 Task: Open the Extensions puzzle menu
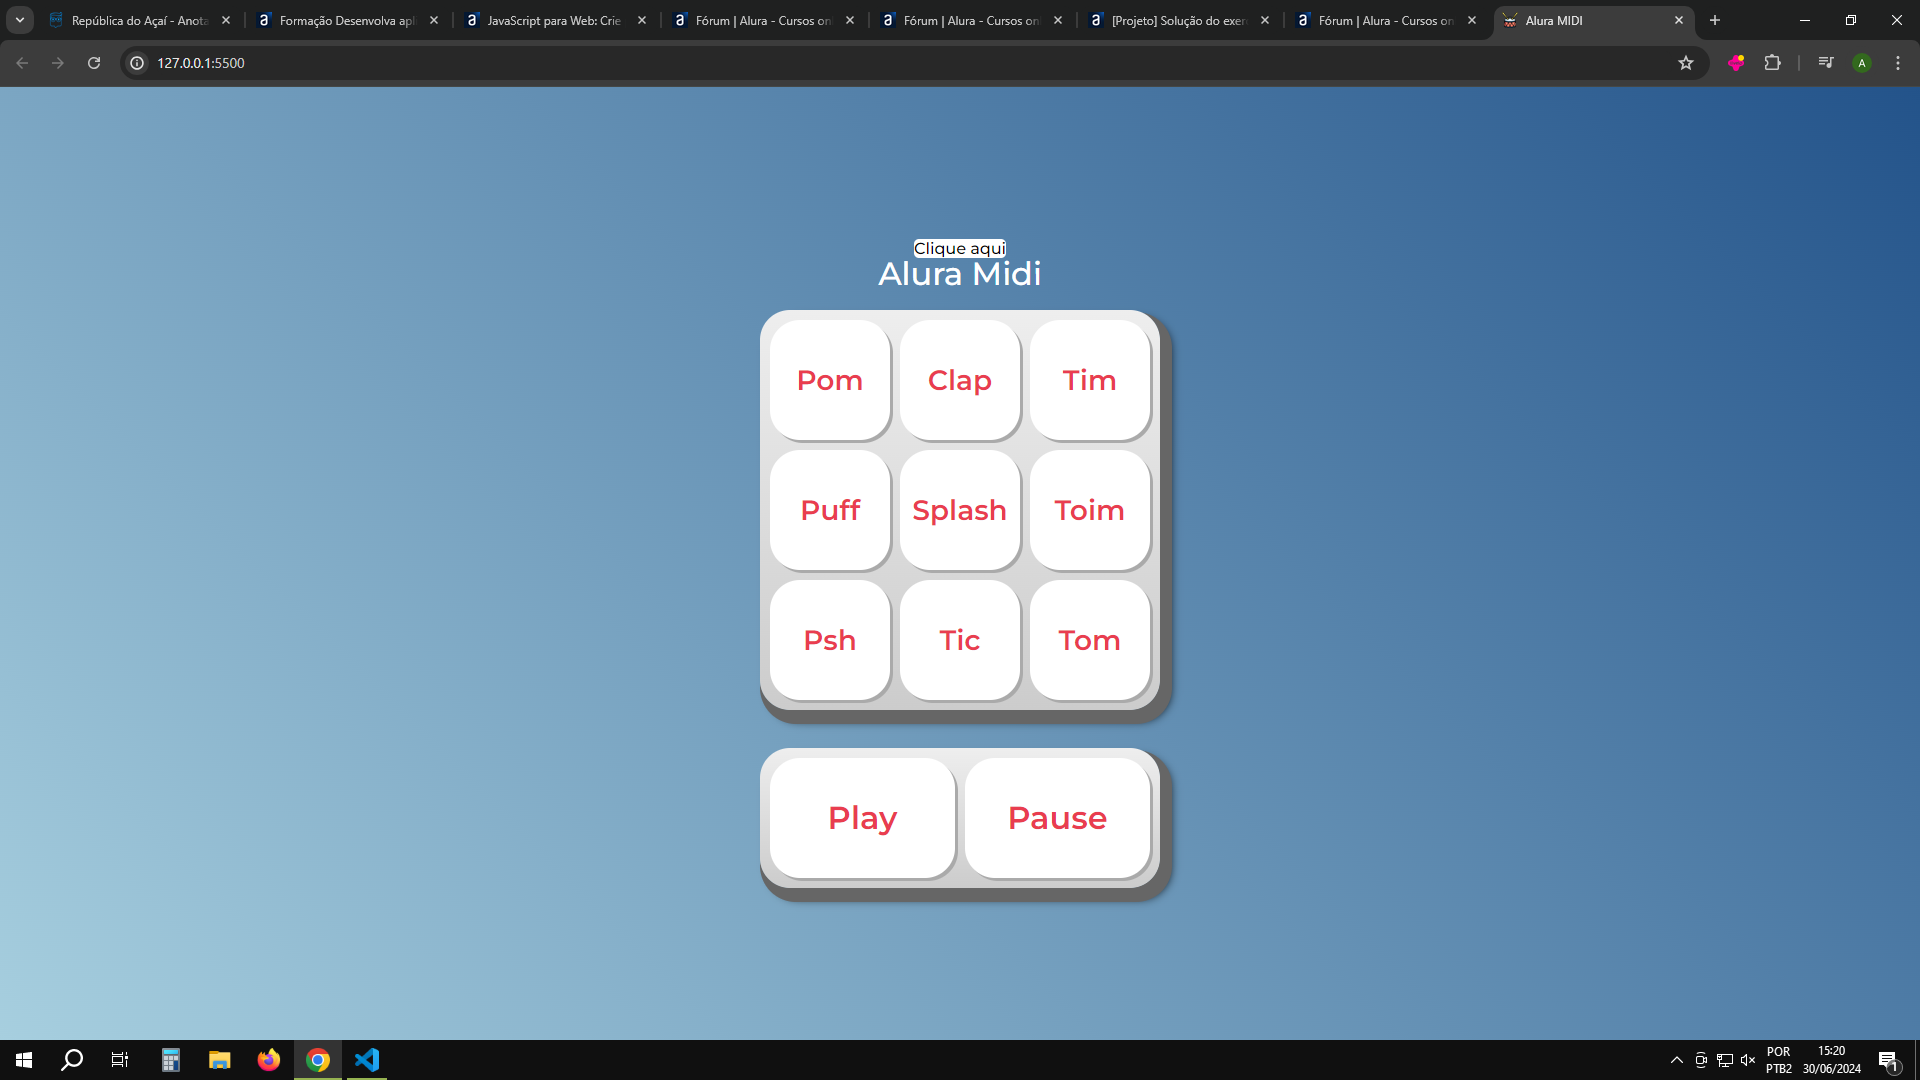(1772, 63)
